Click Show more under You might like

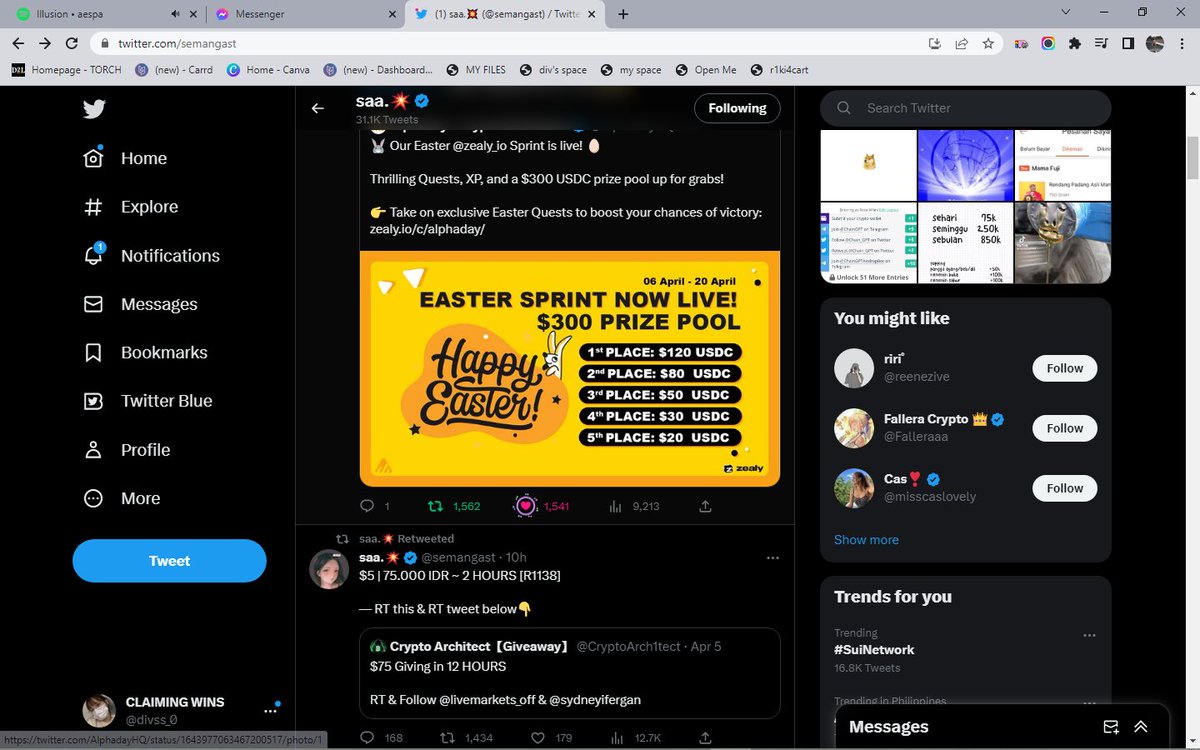(x=866, y=539)
